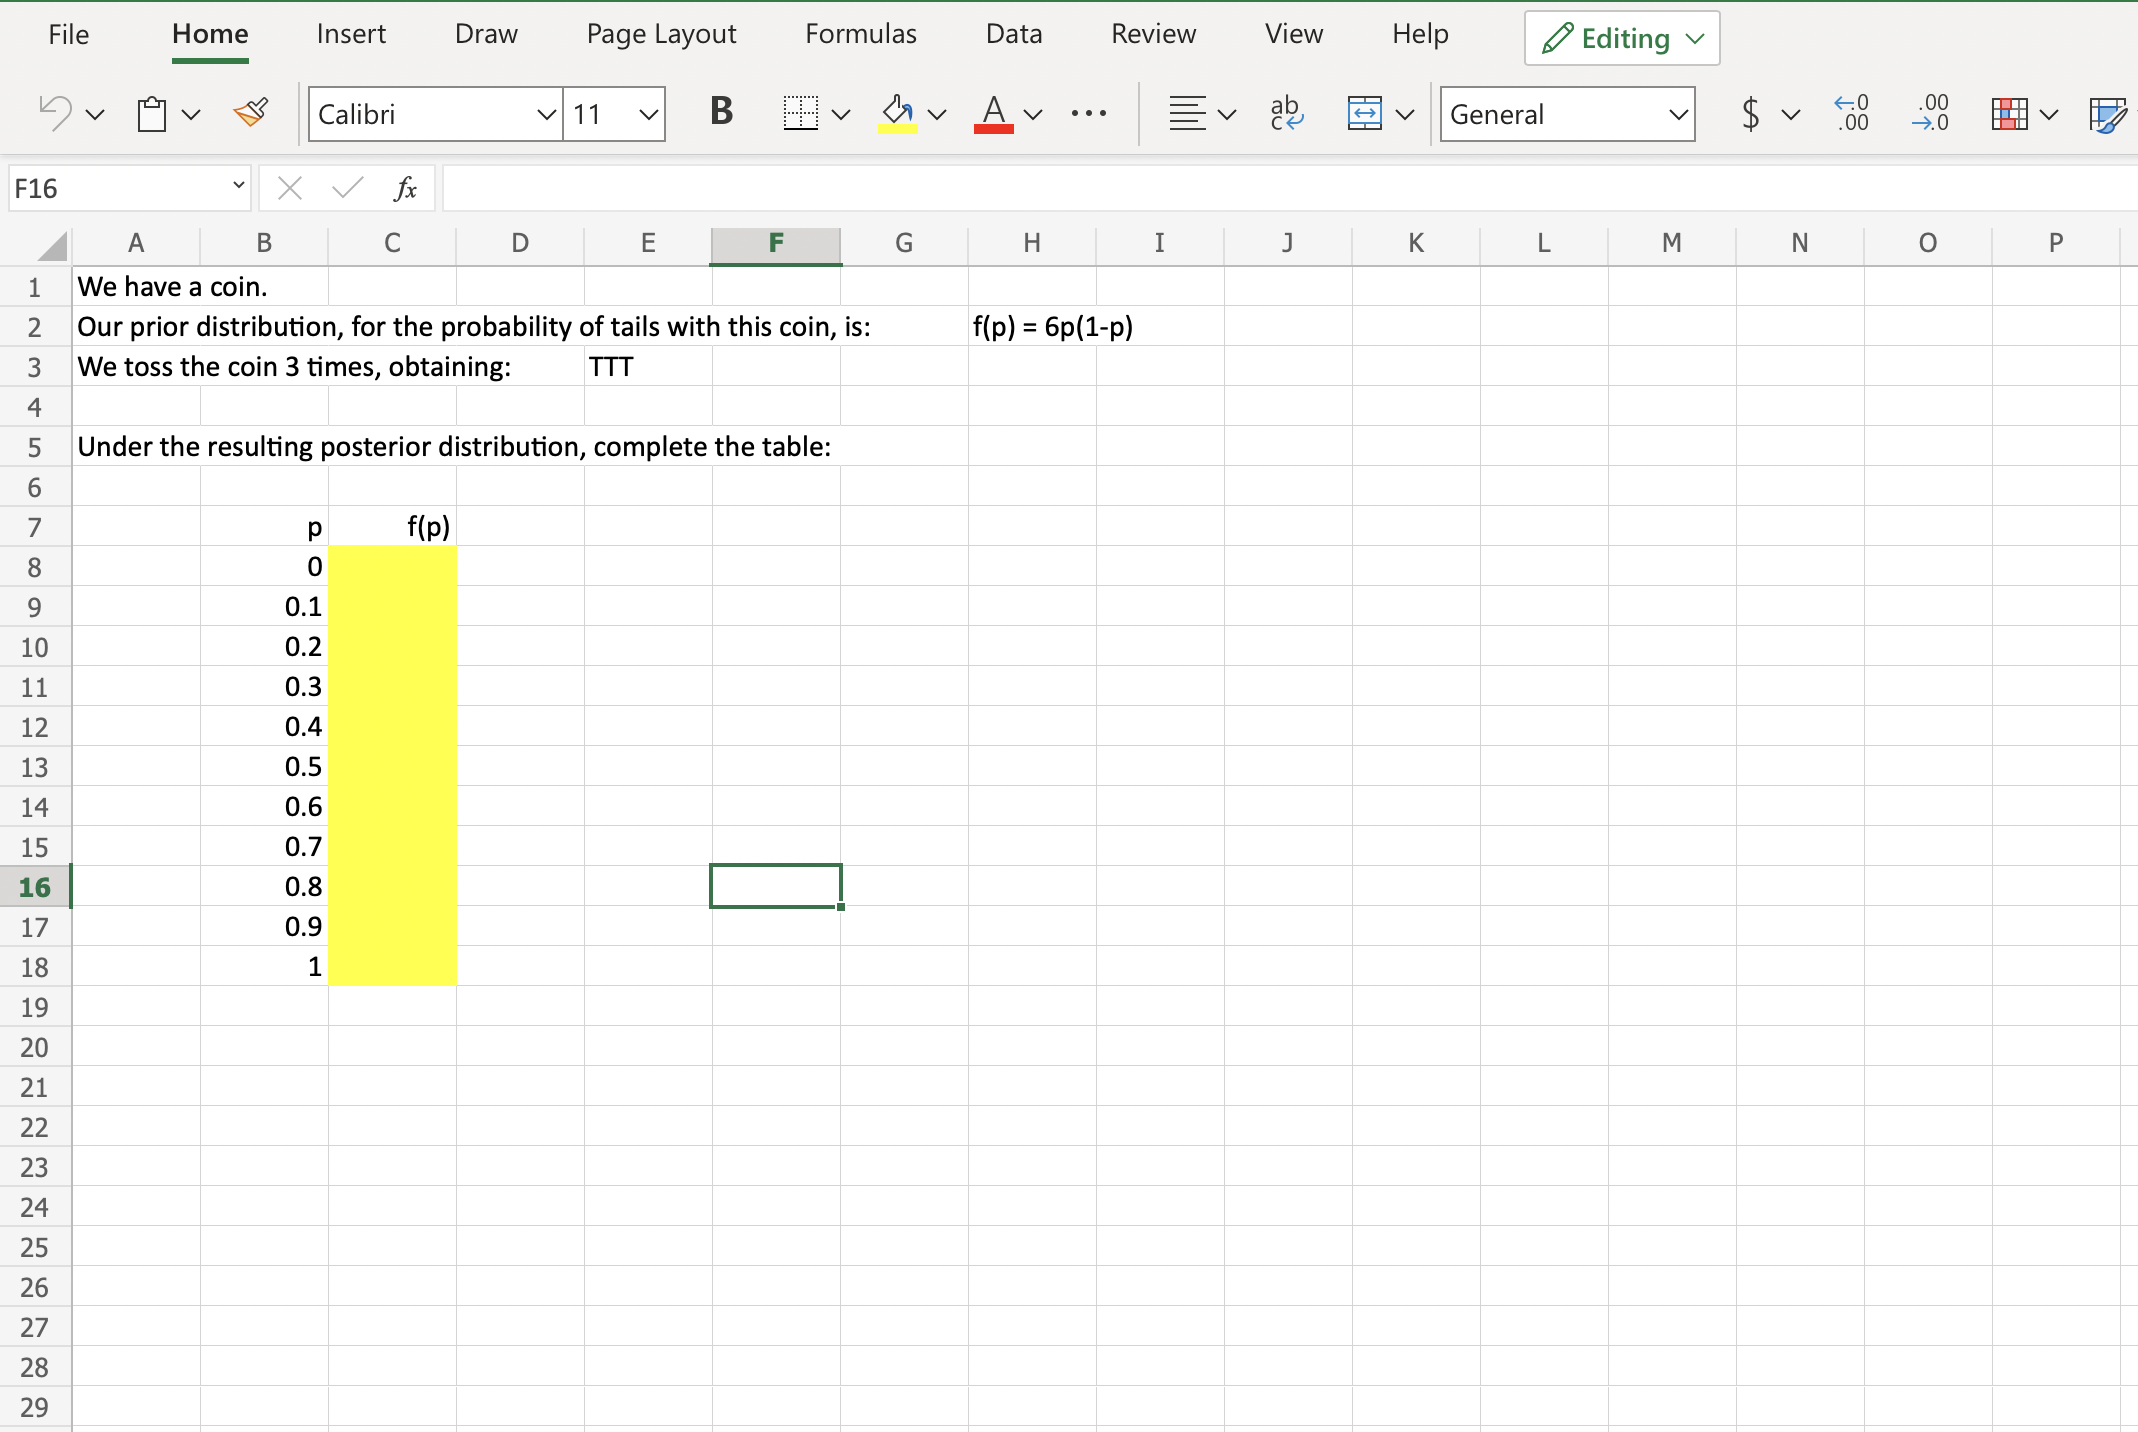Select the cell containing TTT
This screenshot has height=1432, width=2138.
click(x=648, y=366)
